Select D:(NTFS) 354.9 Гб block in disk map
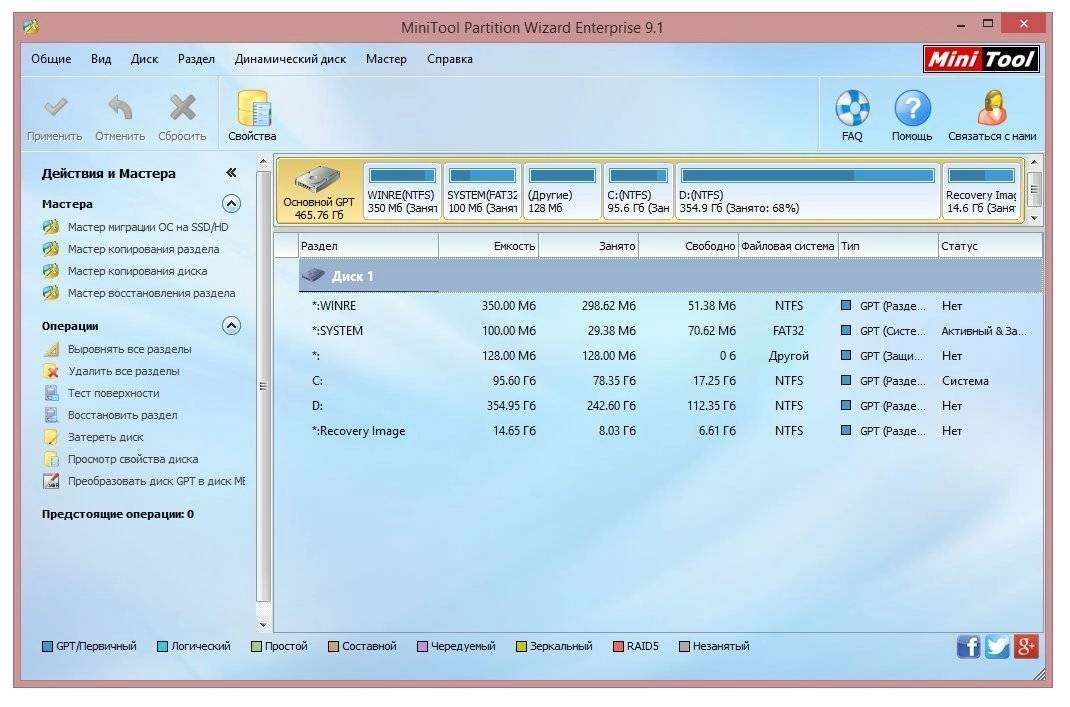The height and width of the screenshot is (707, 1070). pos(807,191)
